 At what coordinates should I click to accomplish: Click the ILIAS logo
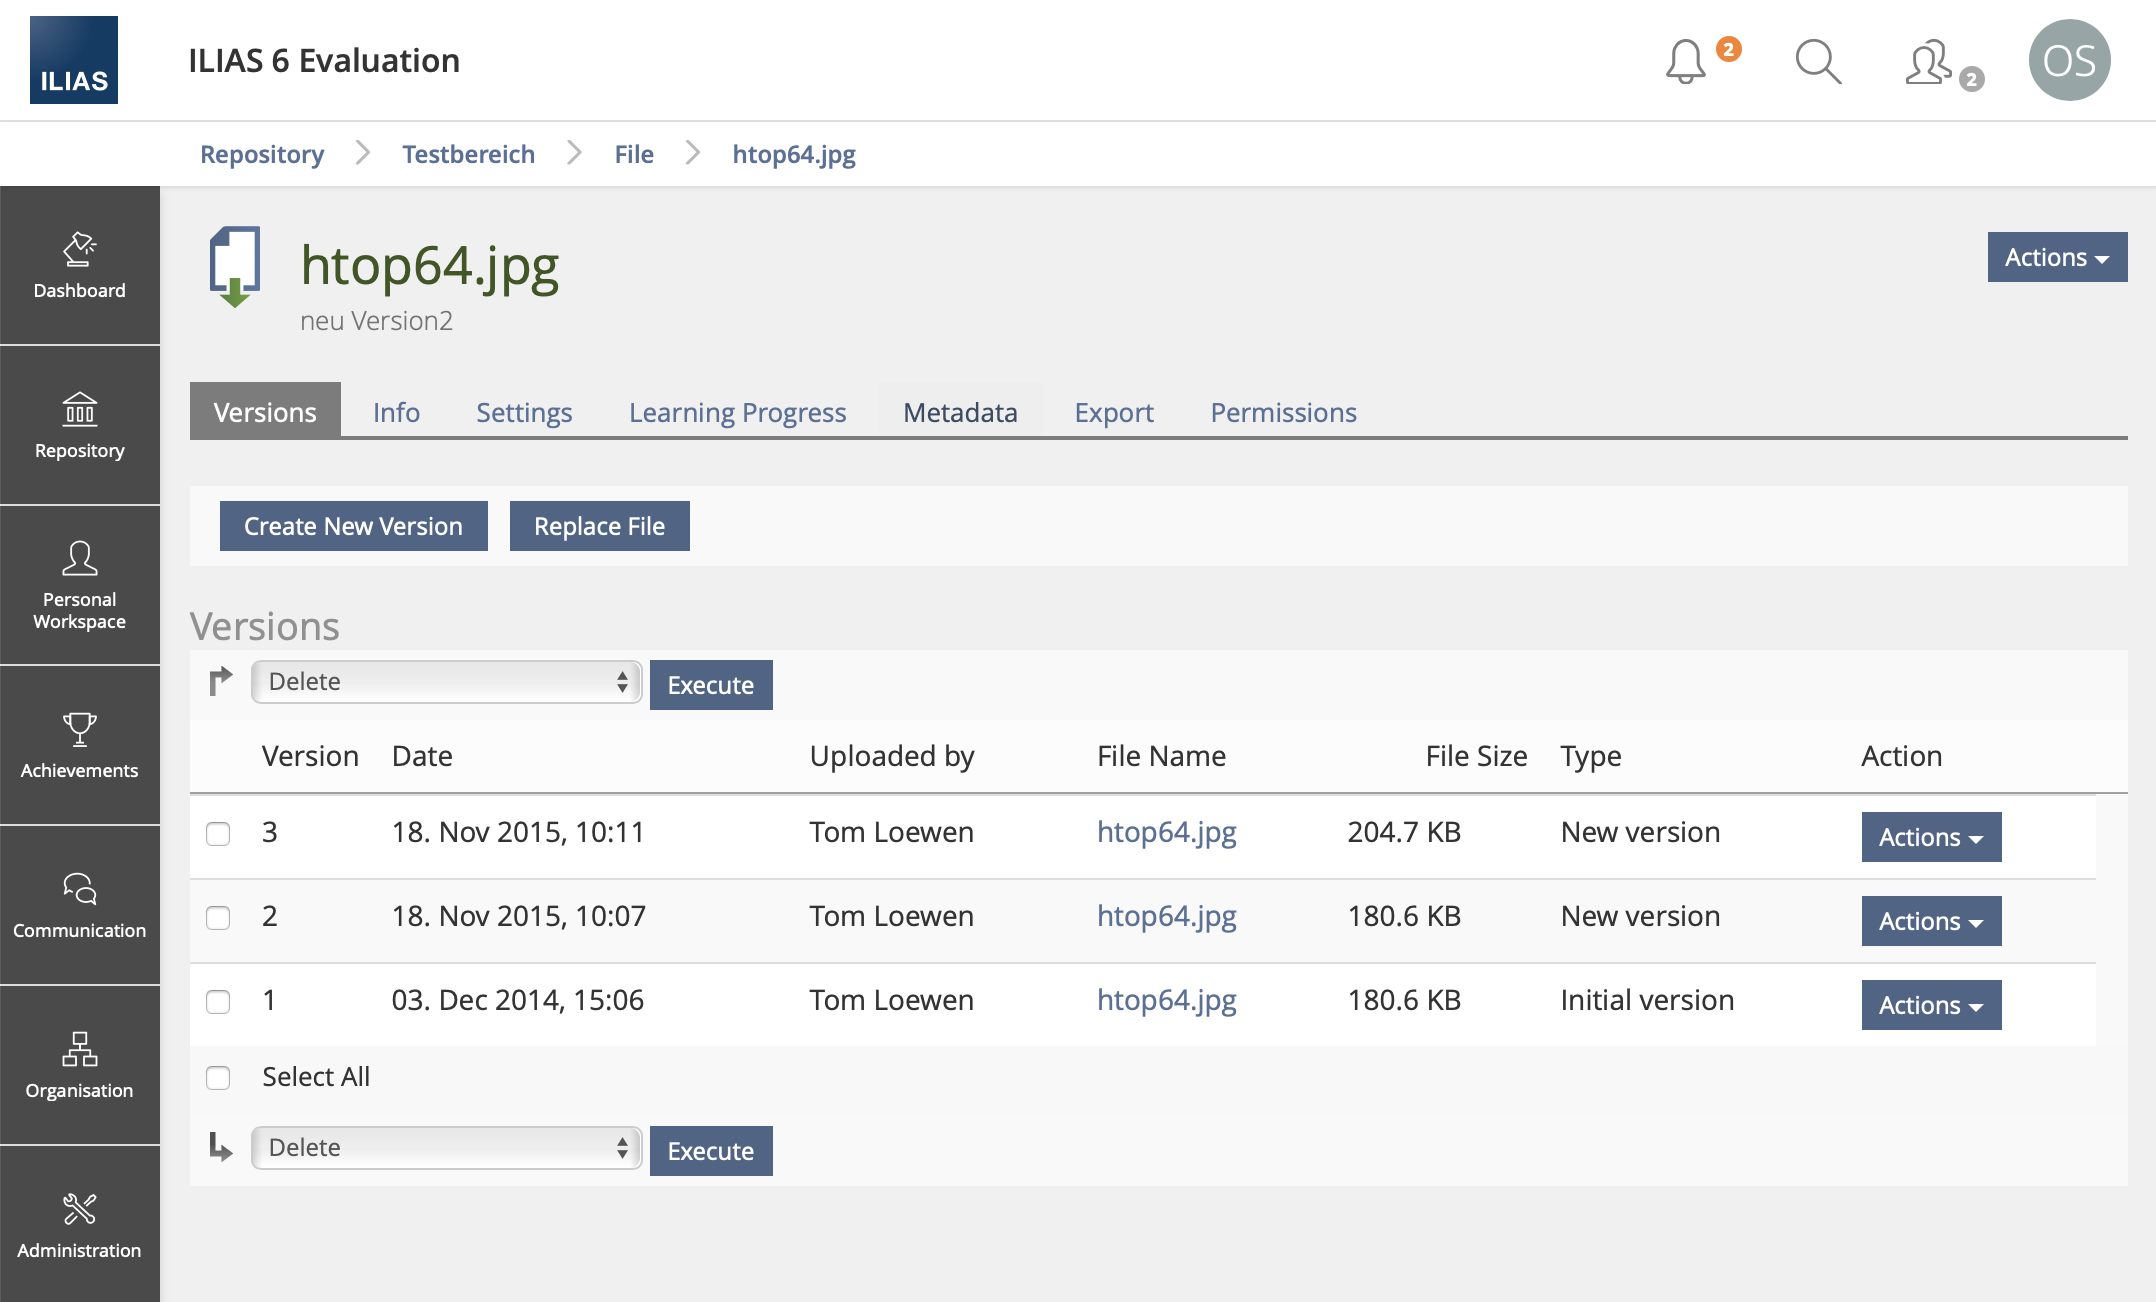74,60
